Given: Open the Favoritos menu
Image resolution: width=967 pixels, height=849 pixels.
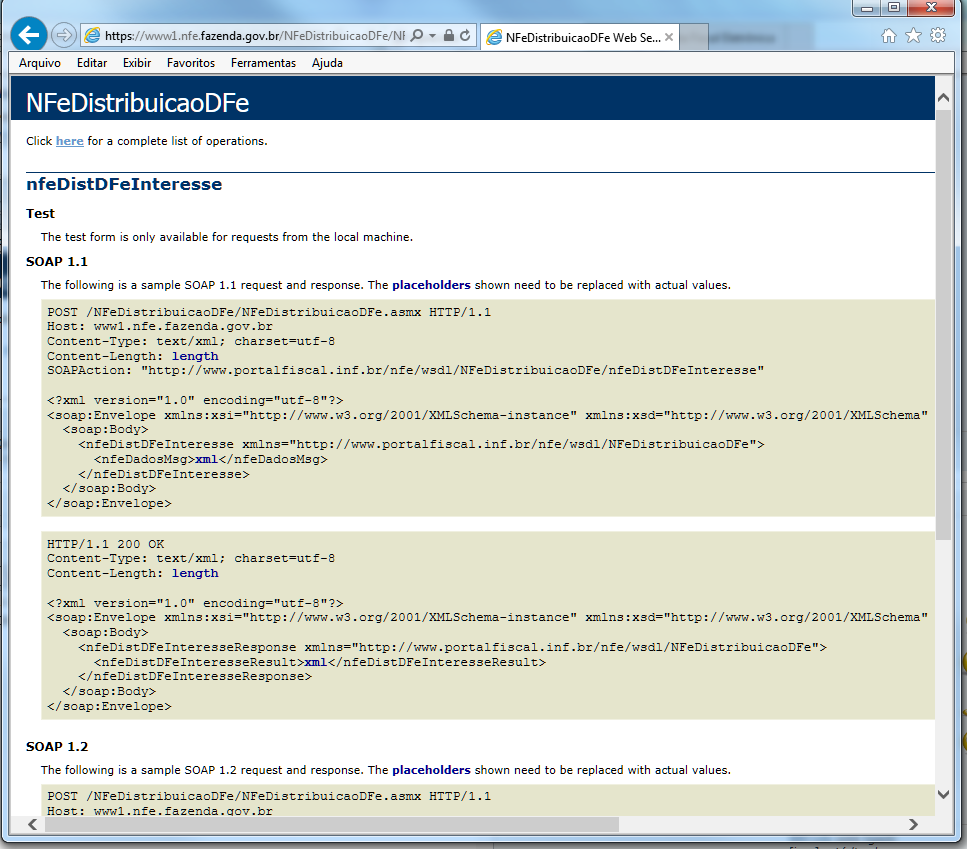Looking at the screenshot, I should point(191,63).
